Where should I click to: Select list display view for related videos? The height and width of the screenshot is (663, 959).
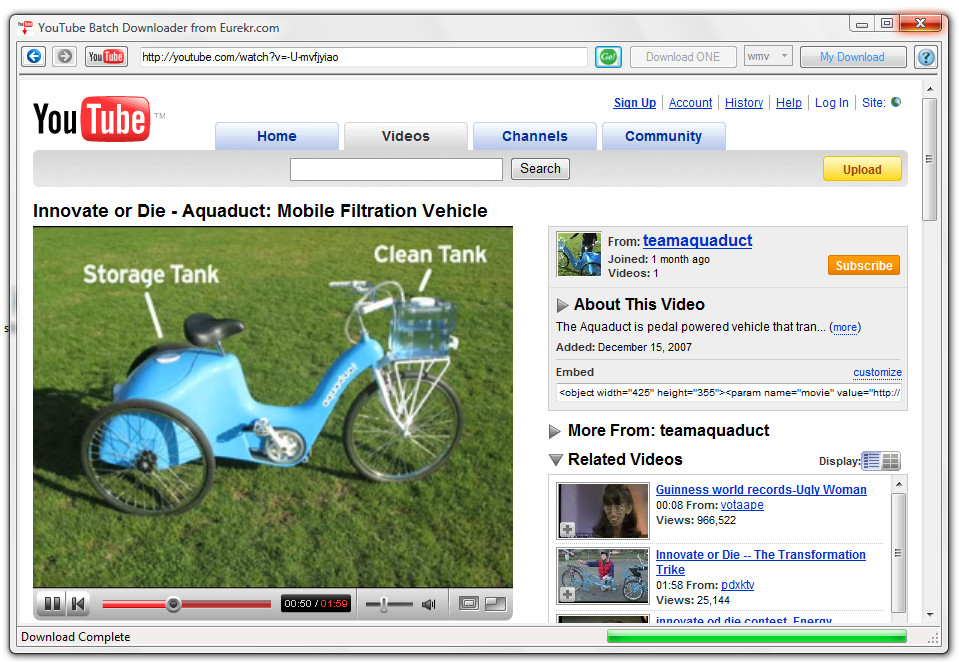point(871,461)
